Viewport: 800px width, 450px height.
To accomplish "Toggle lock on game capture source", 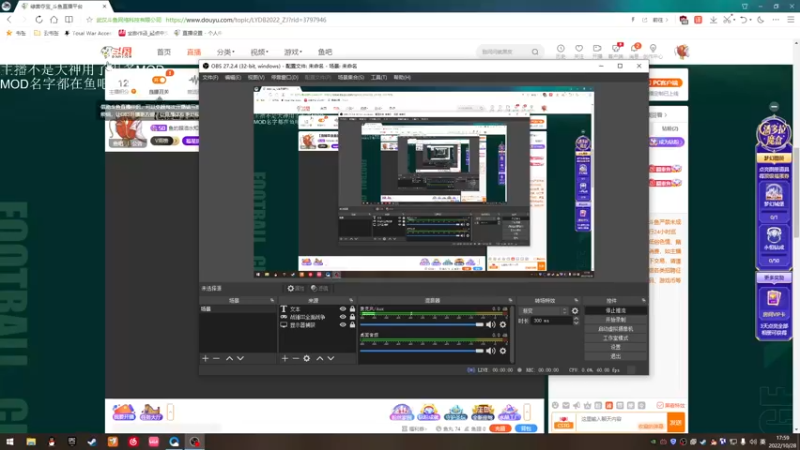I will 352,317.
